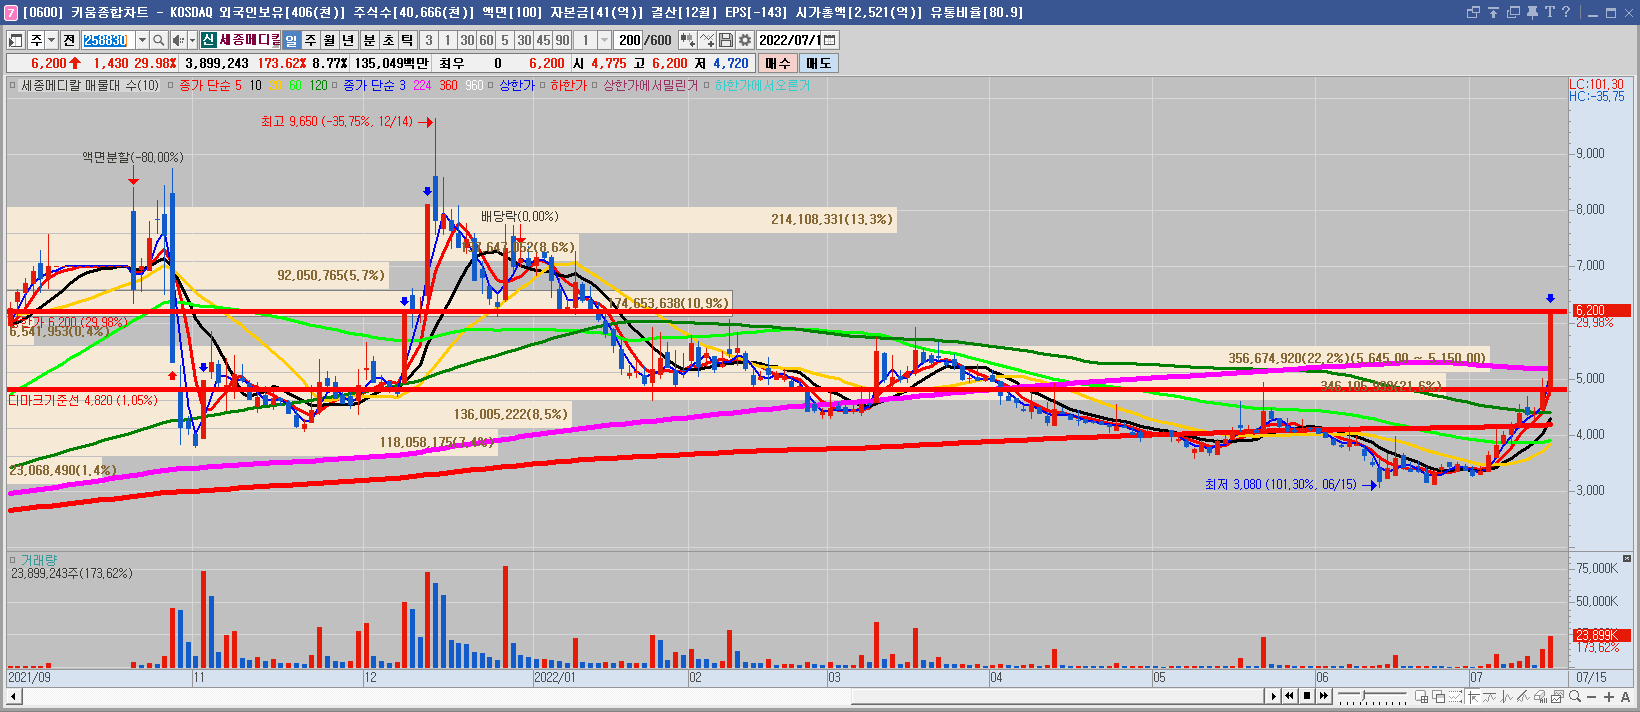Click the pin window icon in title bar

tap(1531, 12)
